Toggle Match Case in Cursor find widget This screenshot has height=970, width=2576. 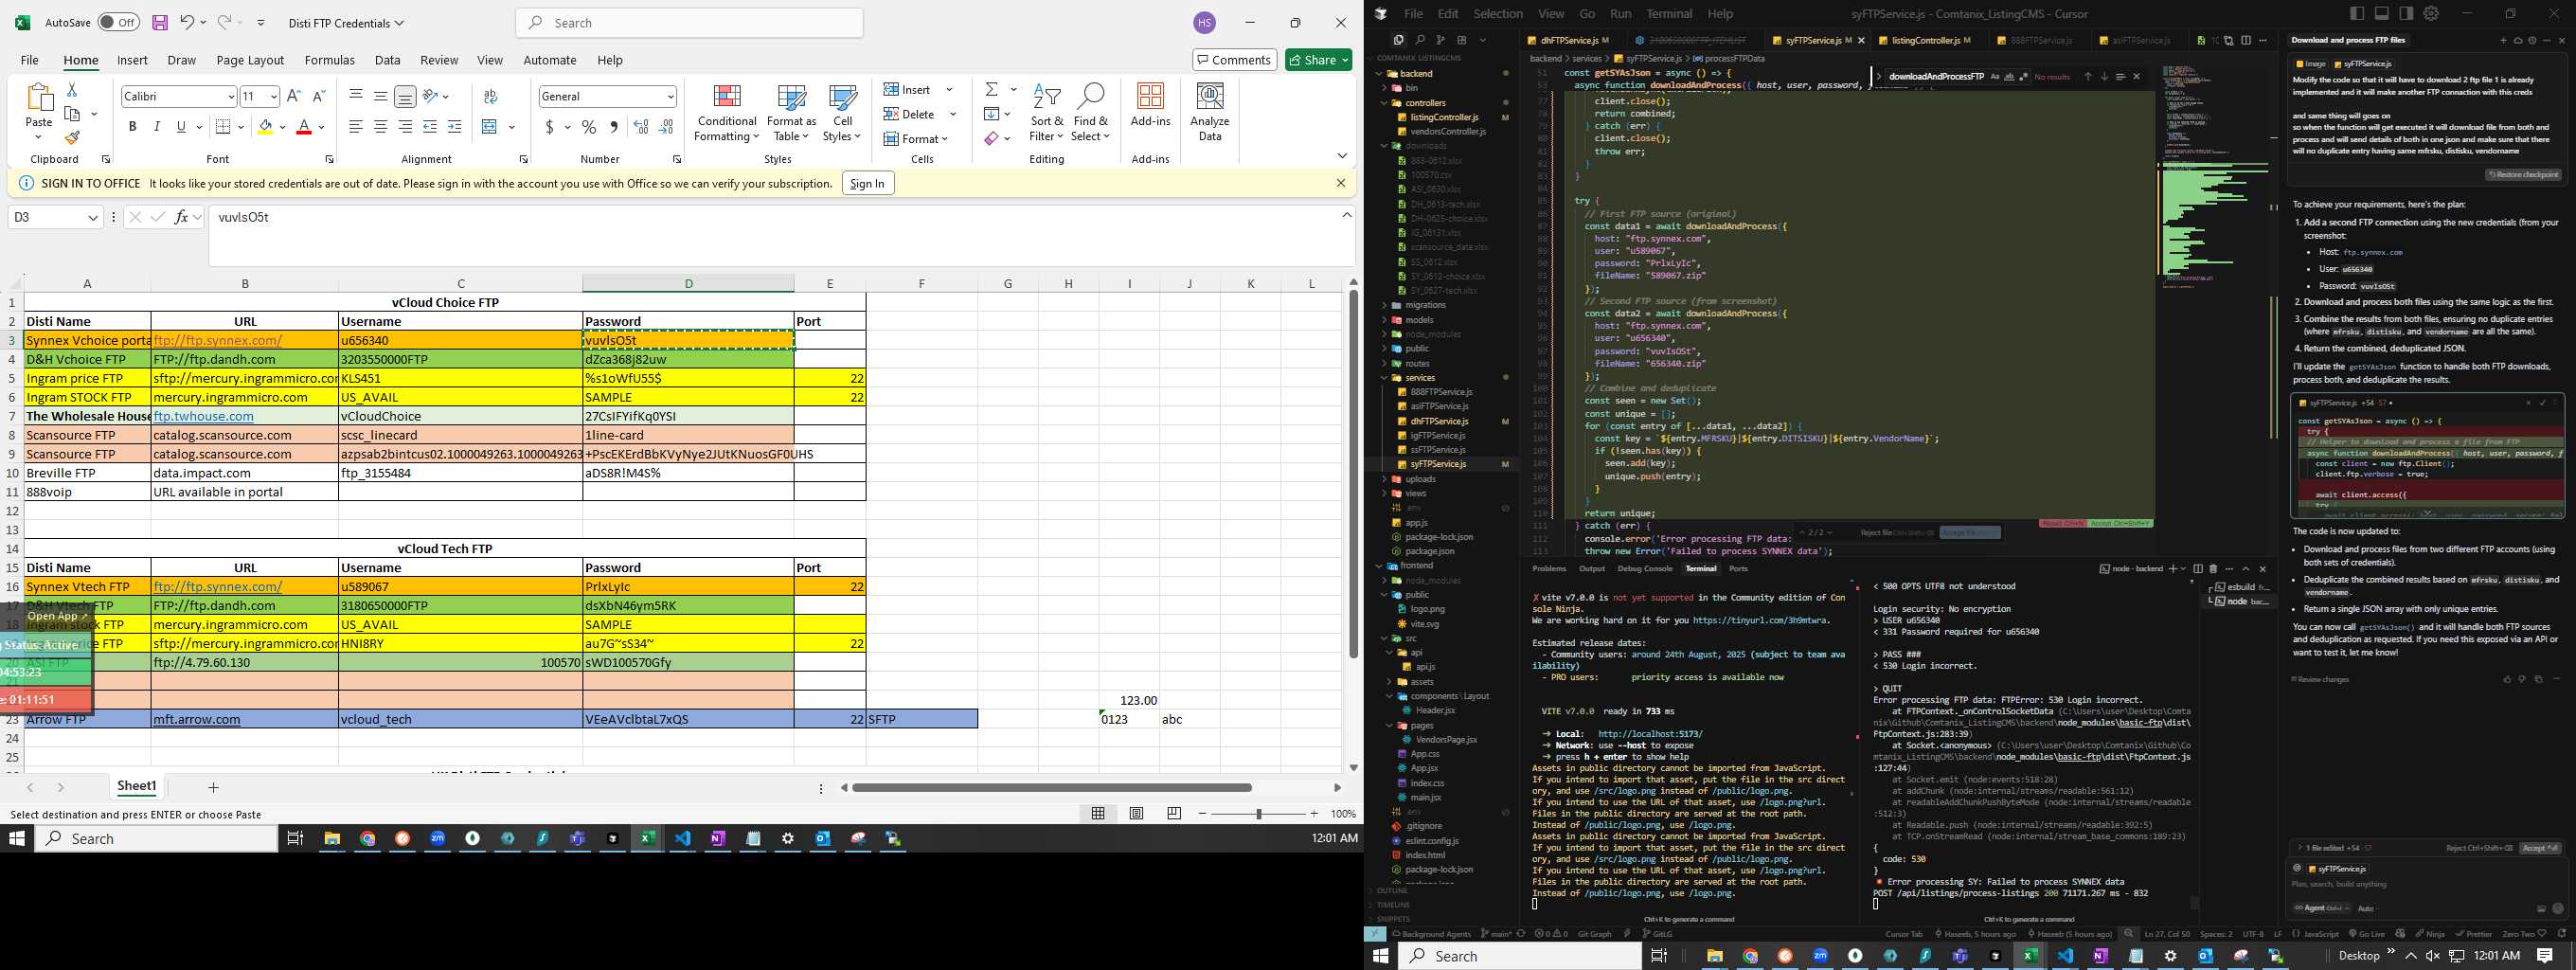coord(1994,77)
